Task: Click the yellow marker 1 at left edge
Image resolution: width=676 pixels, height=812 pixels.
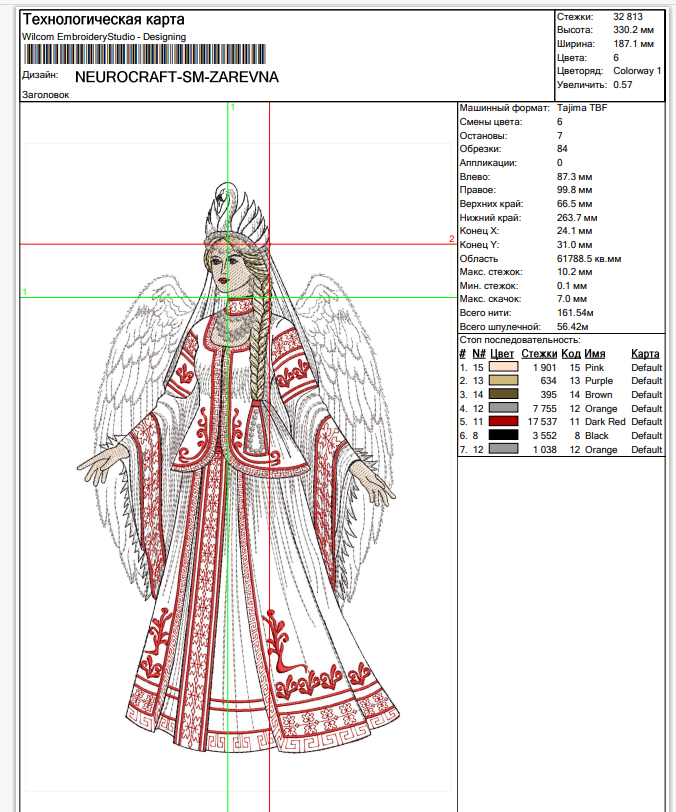Action: tap(24, 292)
